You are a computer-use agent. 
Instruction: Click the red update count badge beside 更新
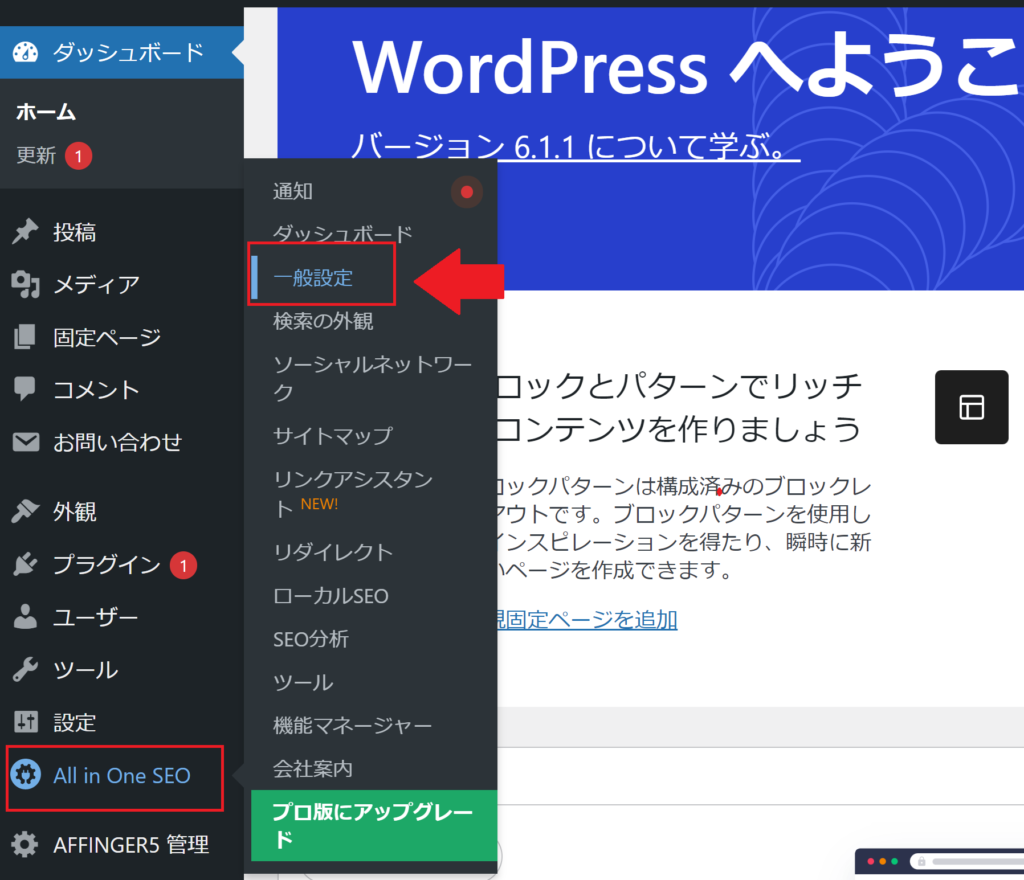click(78, 156)
